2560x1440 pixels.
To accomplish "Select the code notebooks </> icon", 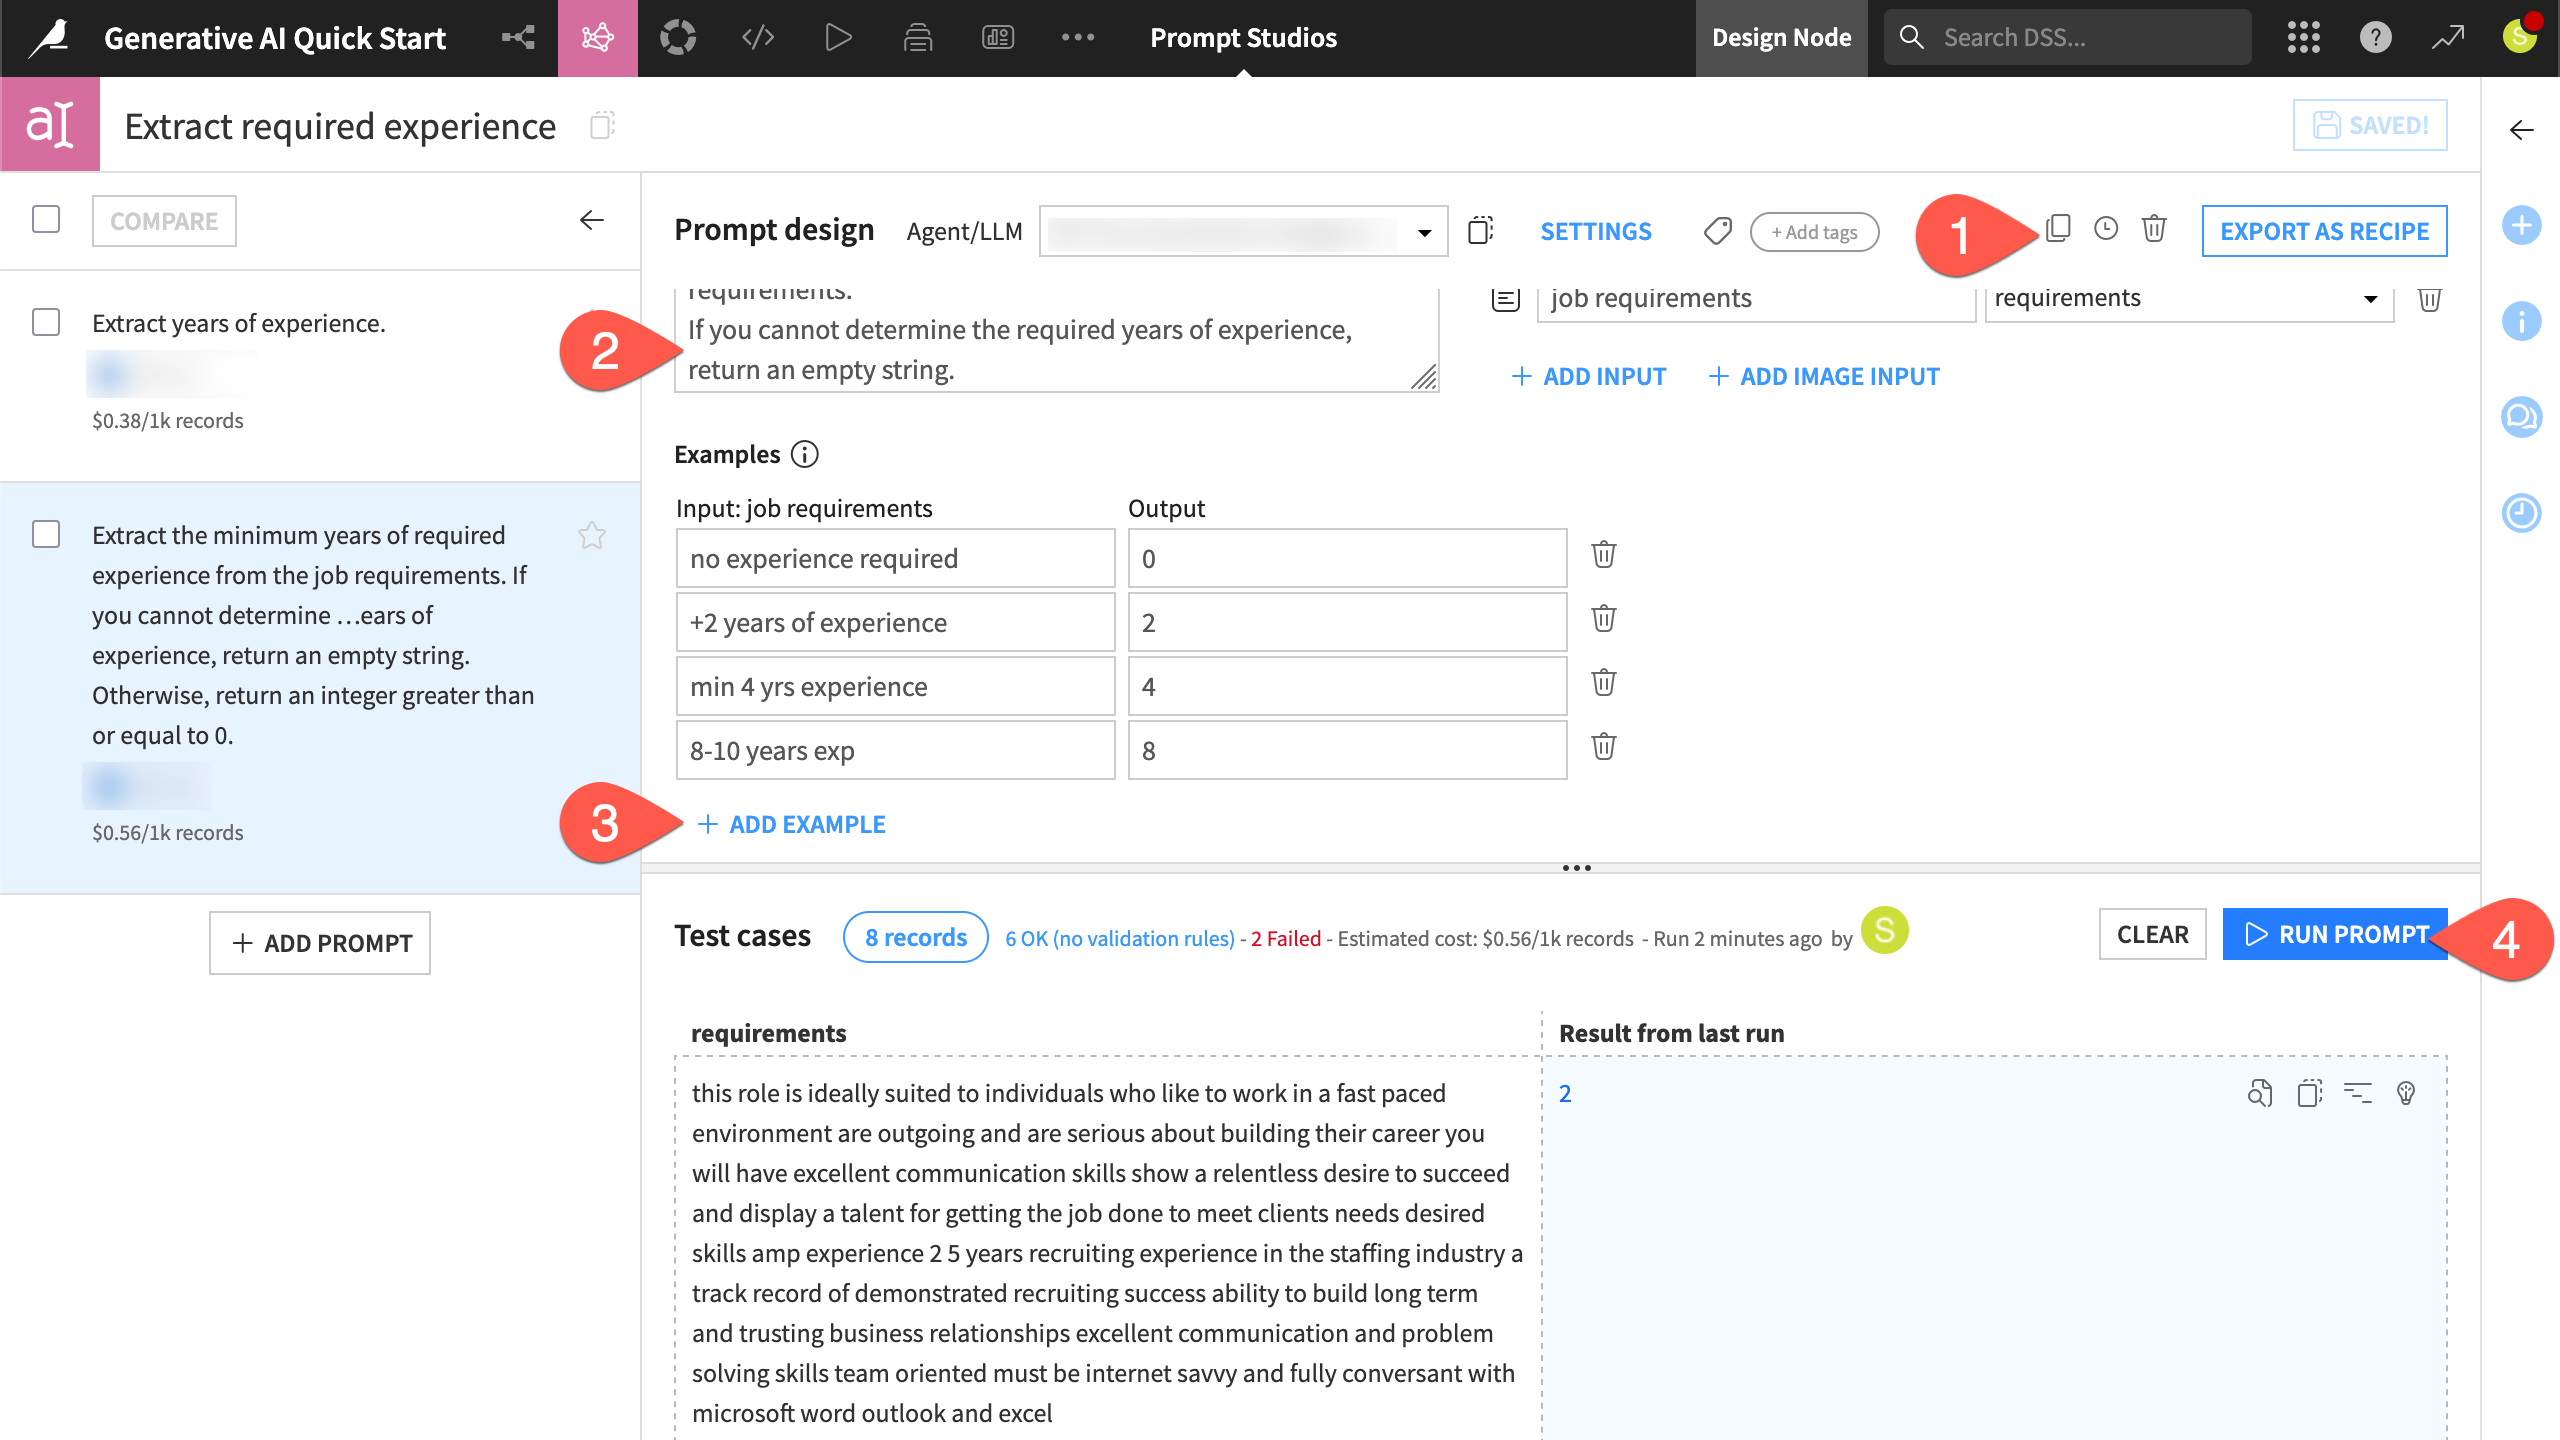I will 757,37.
